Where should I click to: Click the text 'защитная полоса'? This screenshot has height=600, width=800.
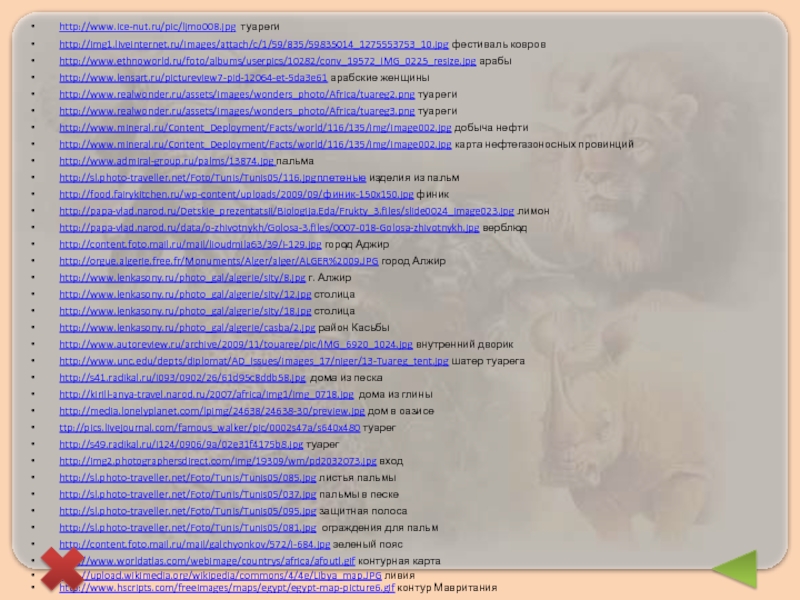coord(363,511)
